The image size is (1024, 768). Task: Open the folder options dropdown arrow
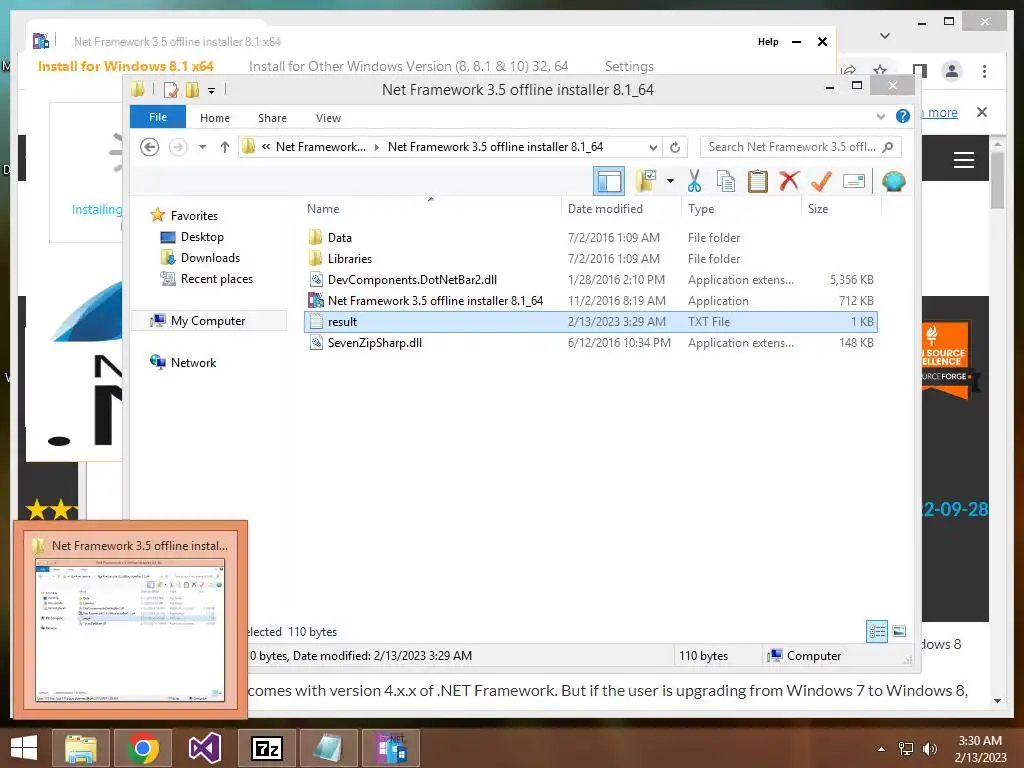point(670,181)
